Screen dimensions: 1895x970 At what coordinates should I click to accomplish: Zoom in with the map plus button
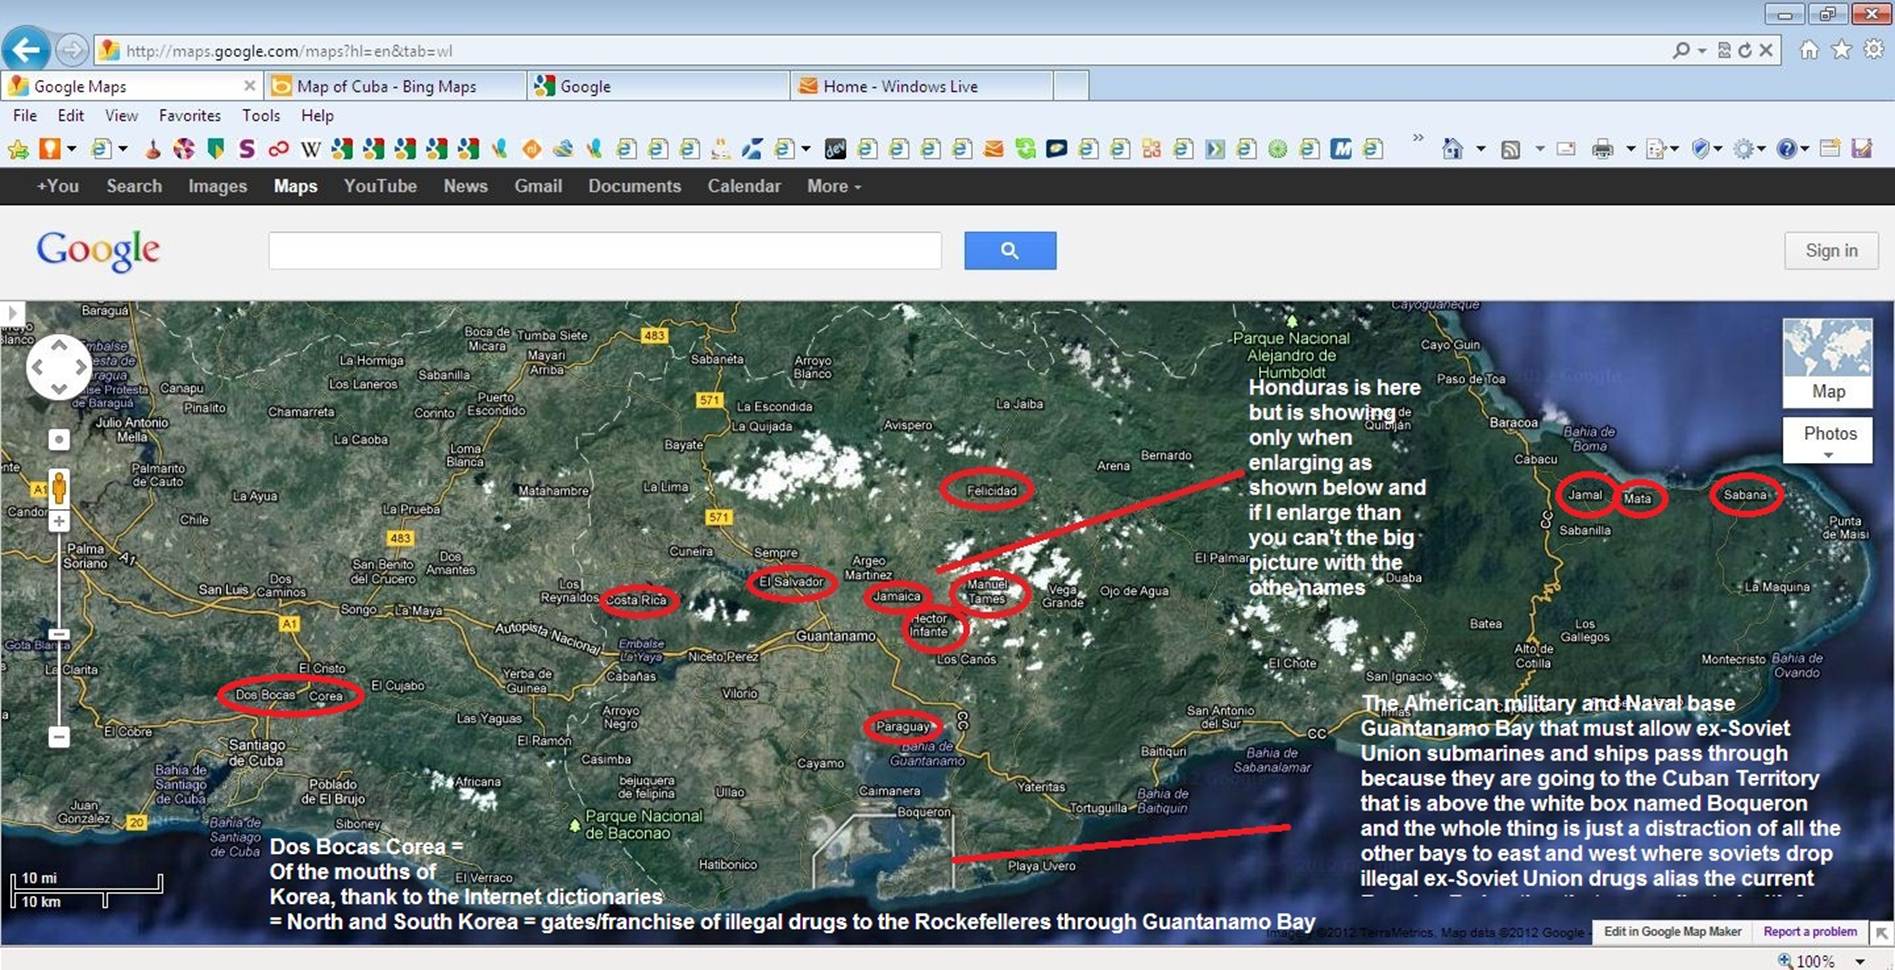(x=59, y=521)
